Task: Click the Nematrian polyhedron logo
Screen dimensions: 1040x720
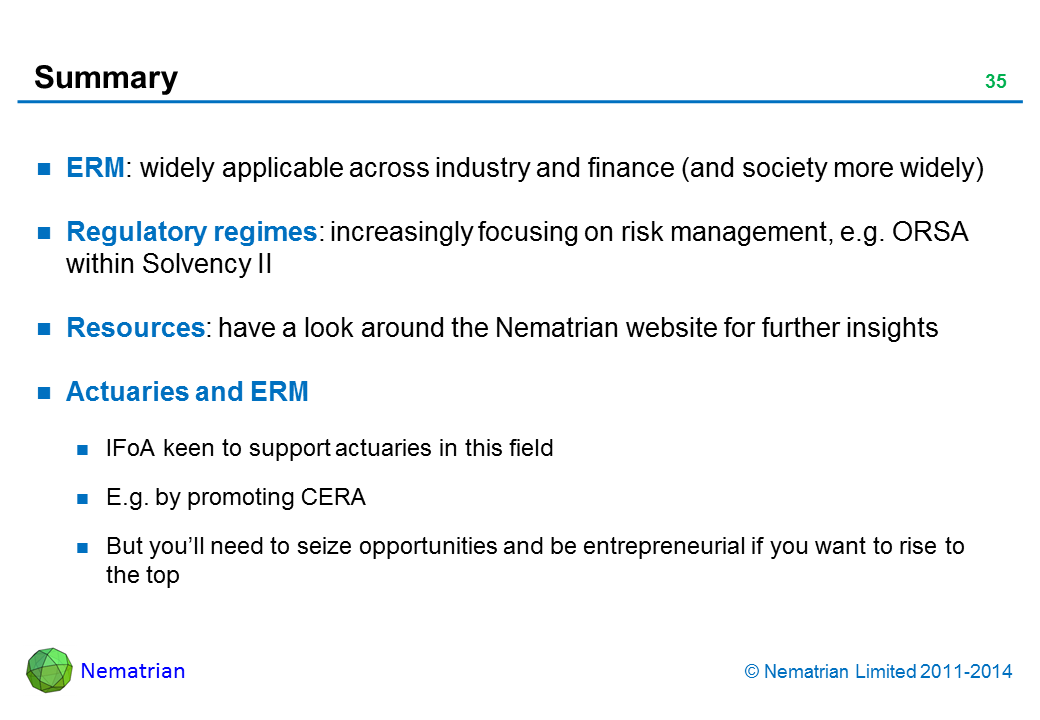Action: coord(49,670)
